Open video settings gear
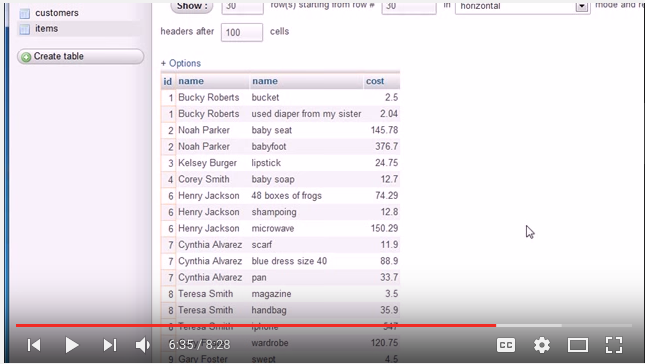645x364 pixels. (x=542, y=345)
